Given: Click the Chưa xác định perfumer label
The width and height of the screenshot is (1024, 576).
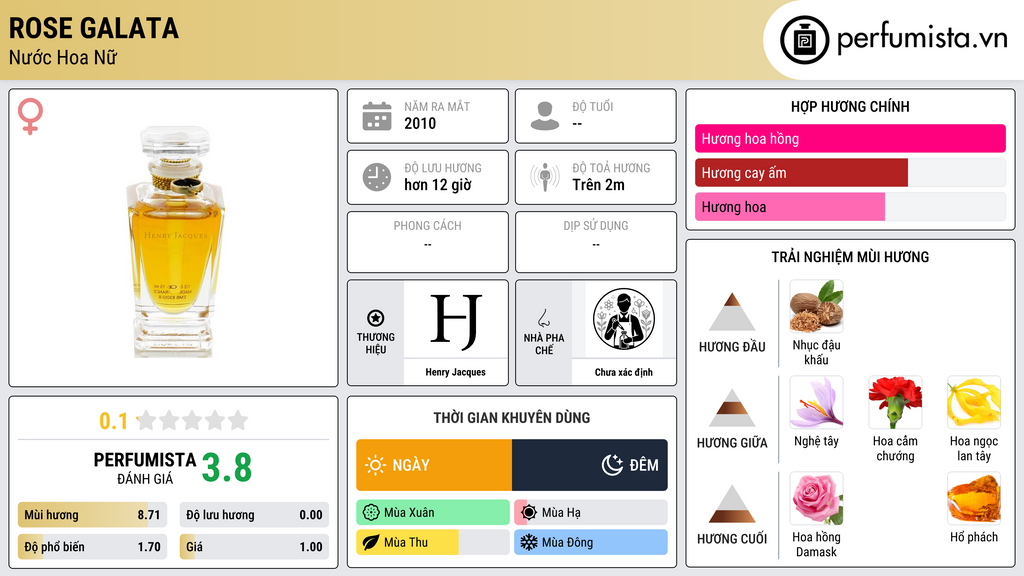Looking at the screenshot, I should (624, 372).
